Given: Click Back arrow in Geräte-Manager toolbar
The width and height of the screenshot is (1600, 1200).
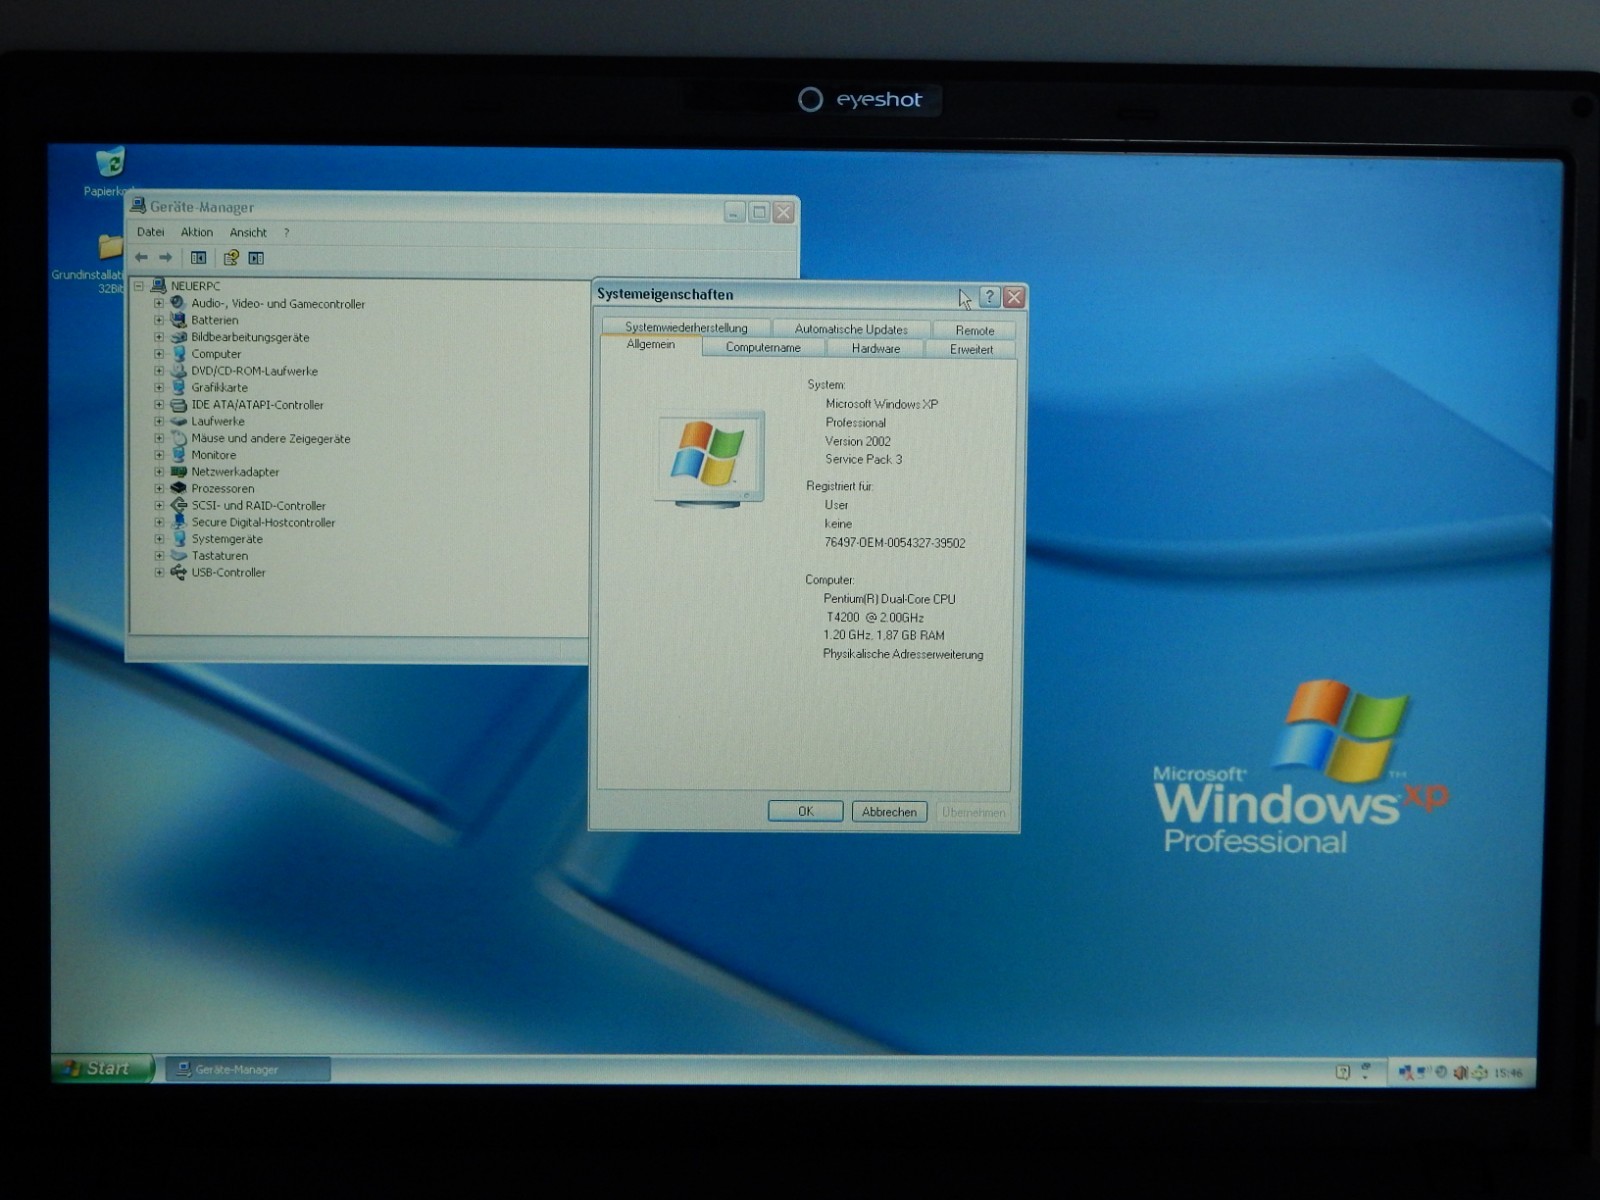Looking at the screenshot, I should [141, 258].
